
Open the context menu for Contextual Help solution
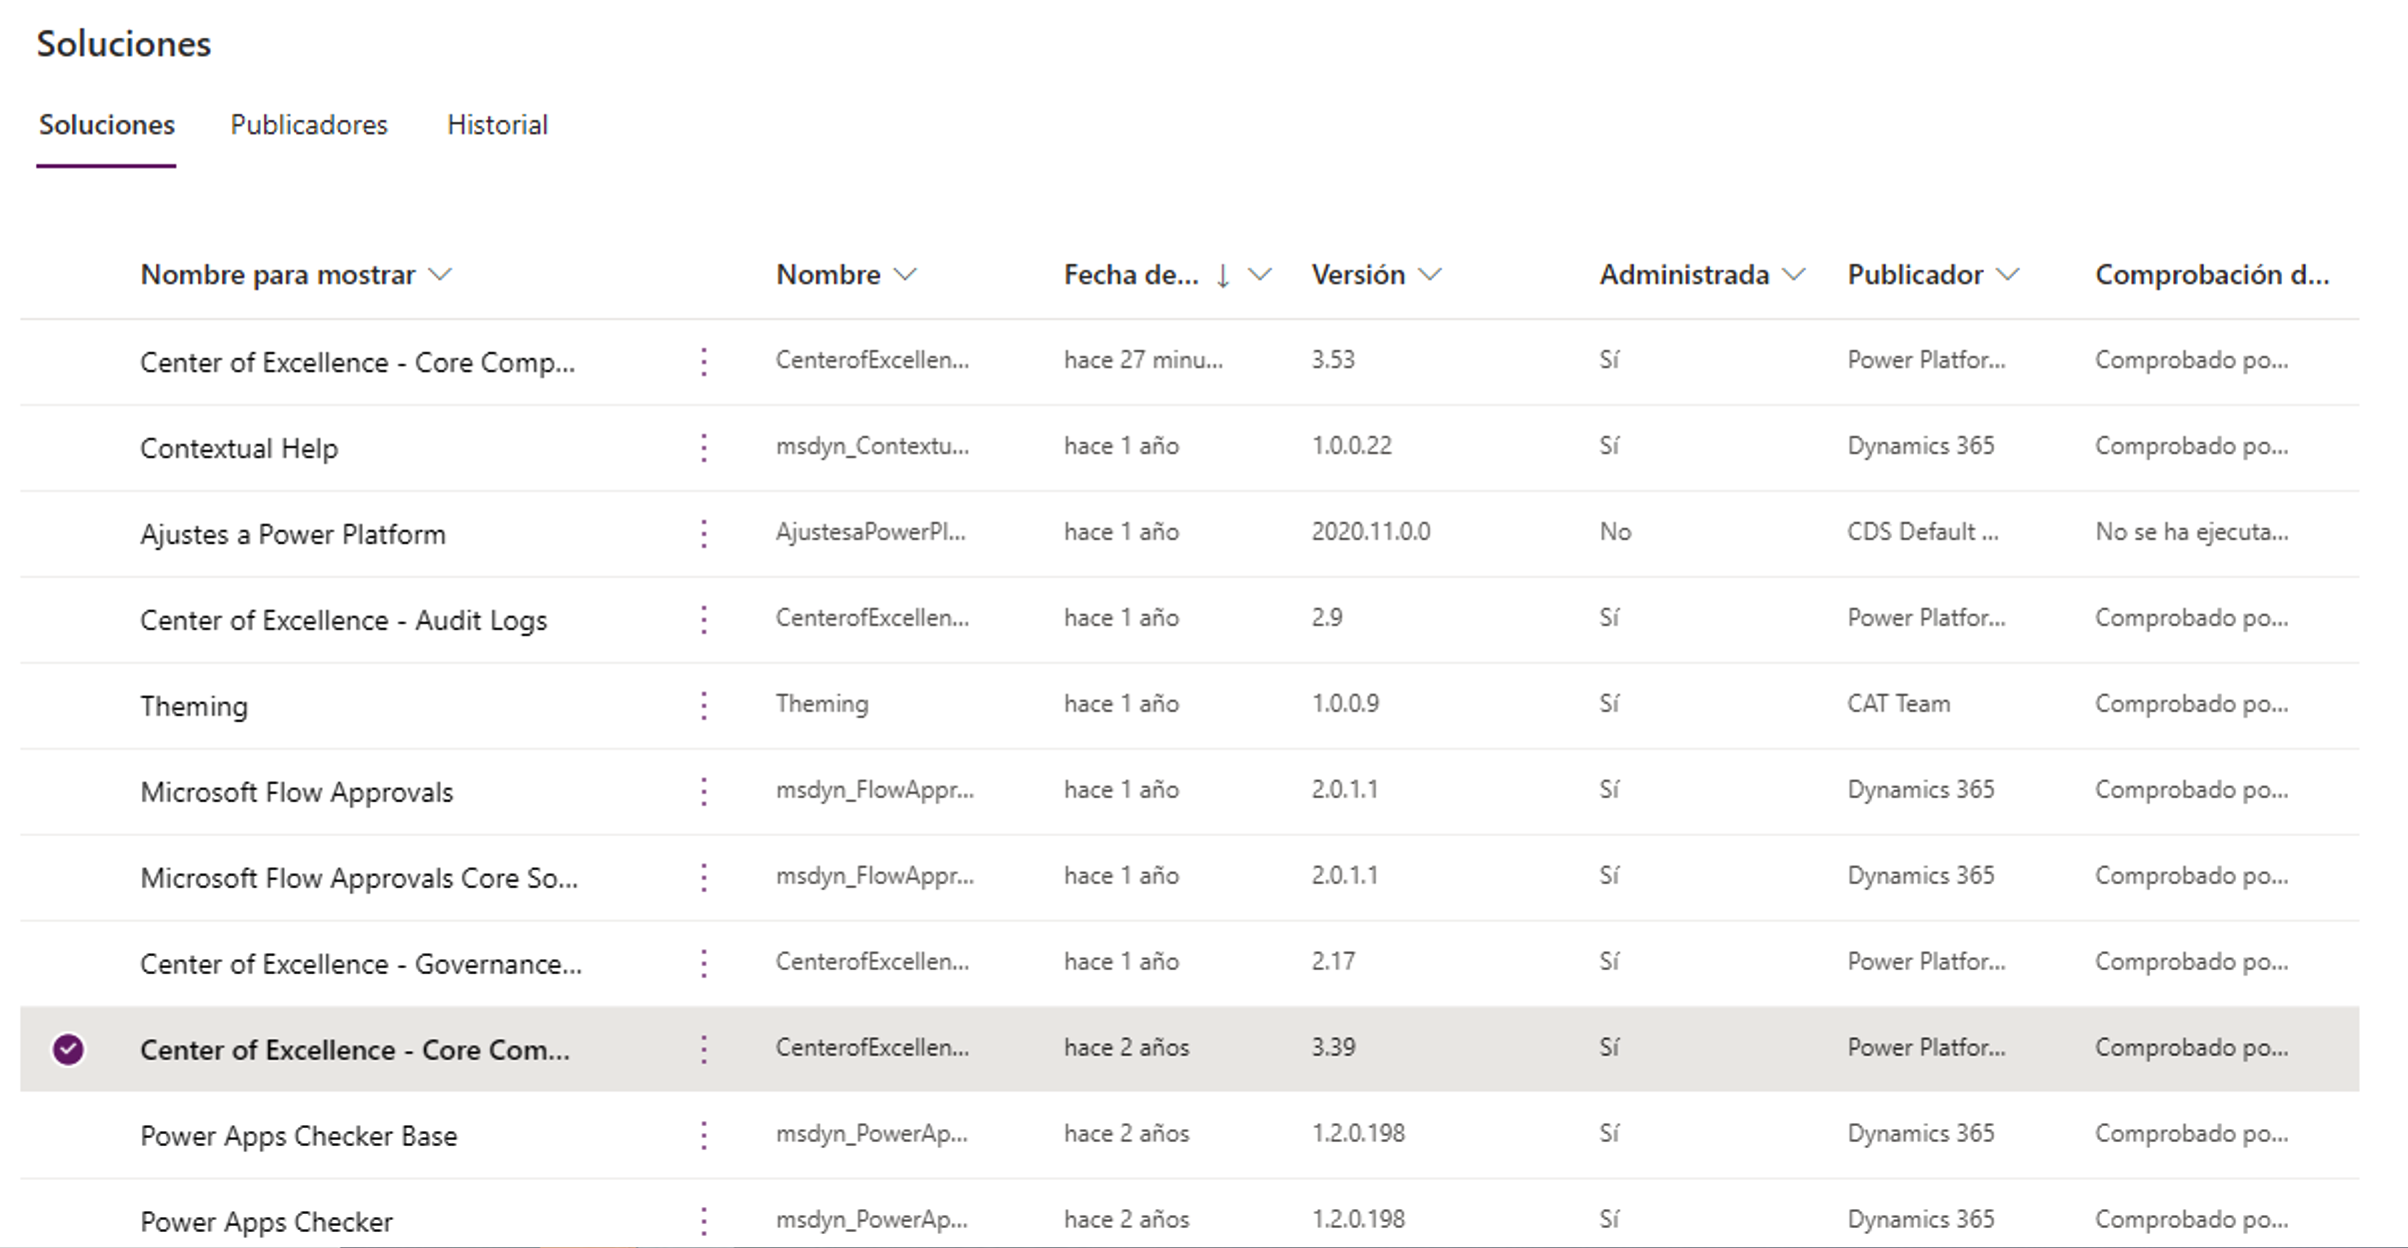coord(704,447)
